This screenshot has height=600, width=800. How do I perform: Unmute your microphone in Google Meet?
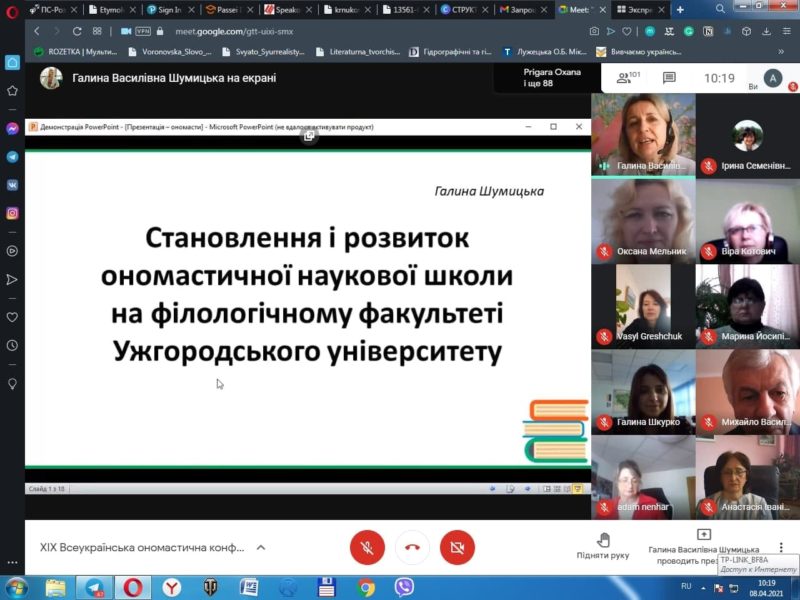pos(367,548)
